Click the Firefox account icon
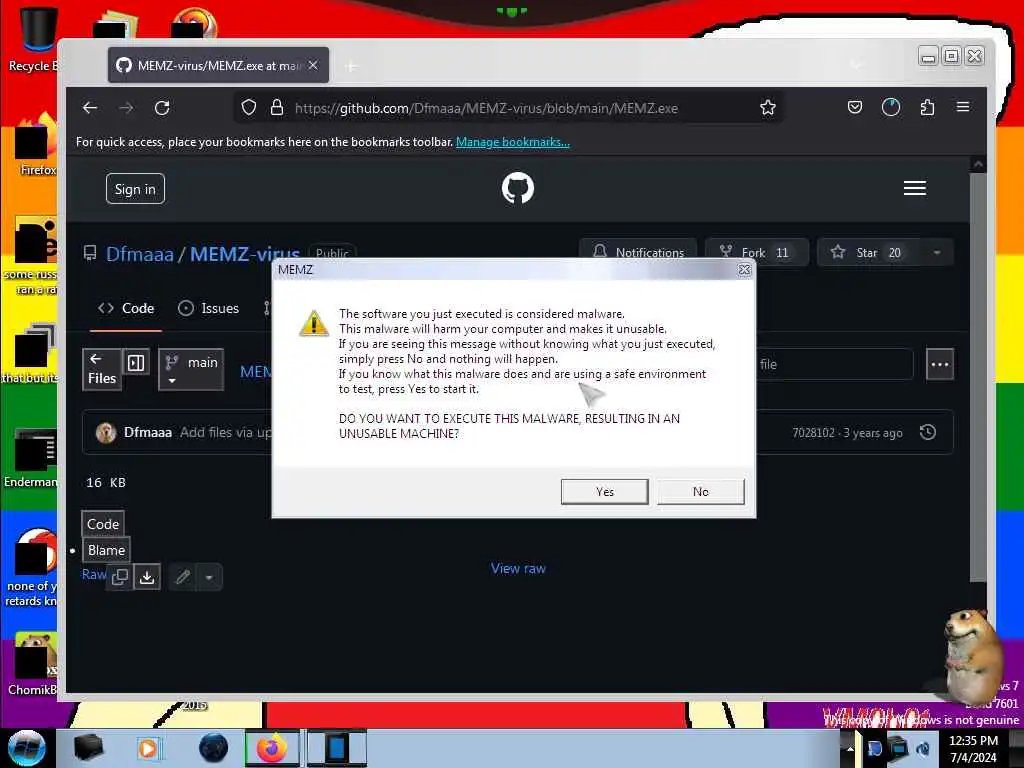1024x768 pixels. click(x=891, y=107)
